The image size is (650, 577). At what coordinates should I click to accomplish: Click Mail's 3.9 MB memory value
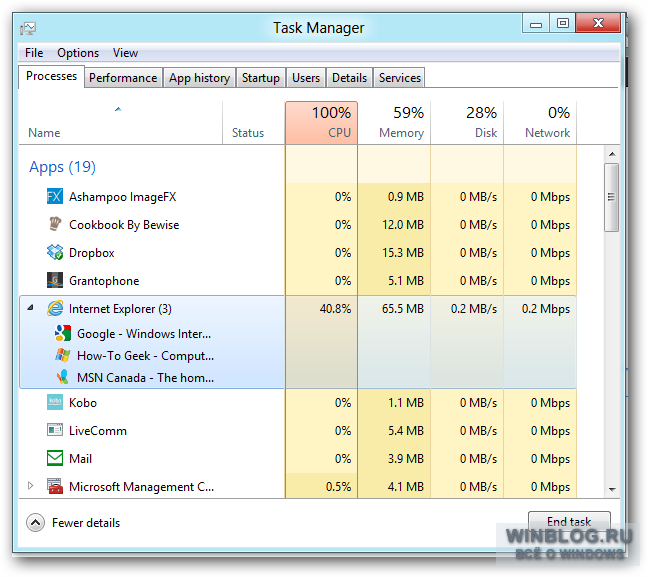pos(405,459)
